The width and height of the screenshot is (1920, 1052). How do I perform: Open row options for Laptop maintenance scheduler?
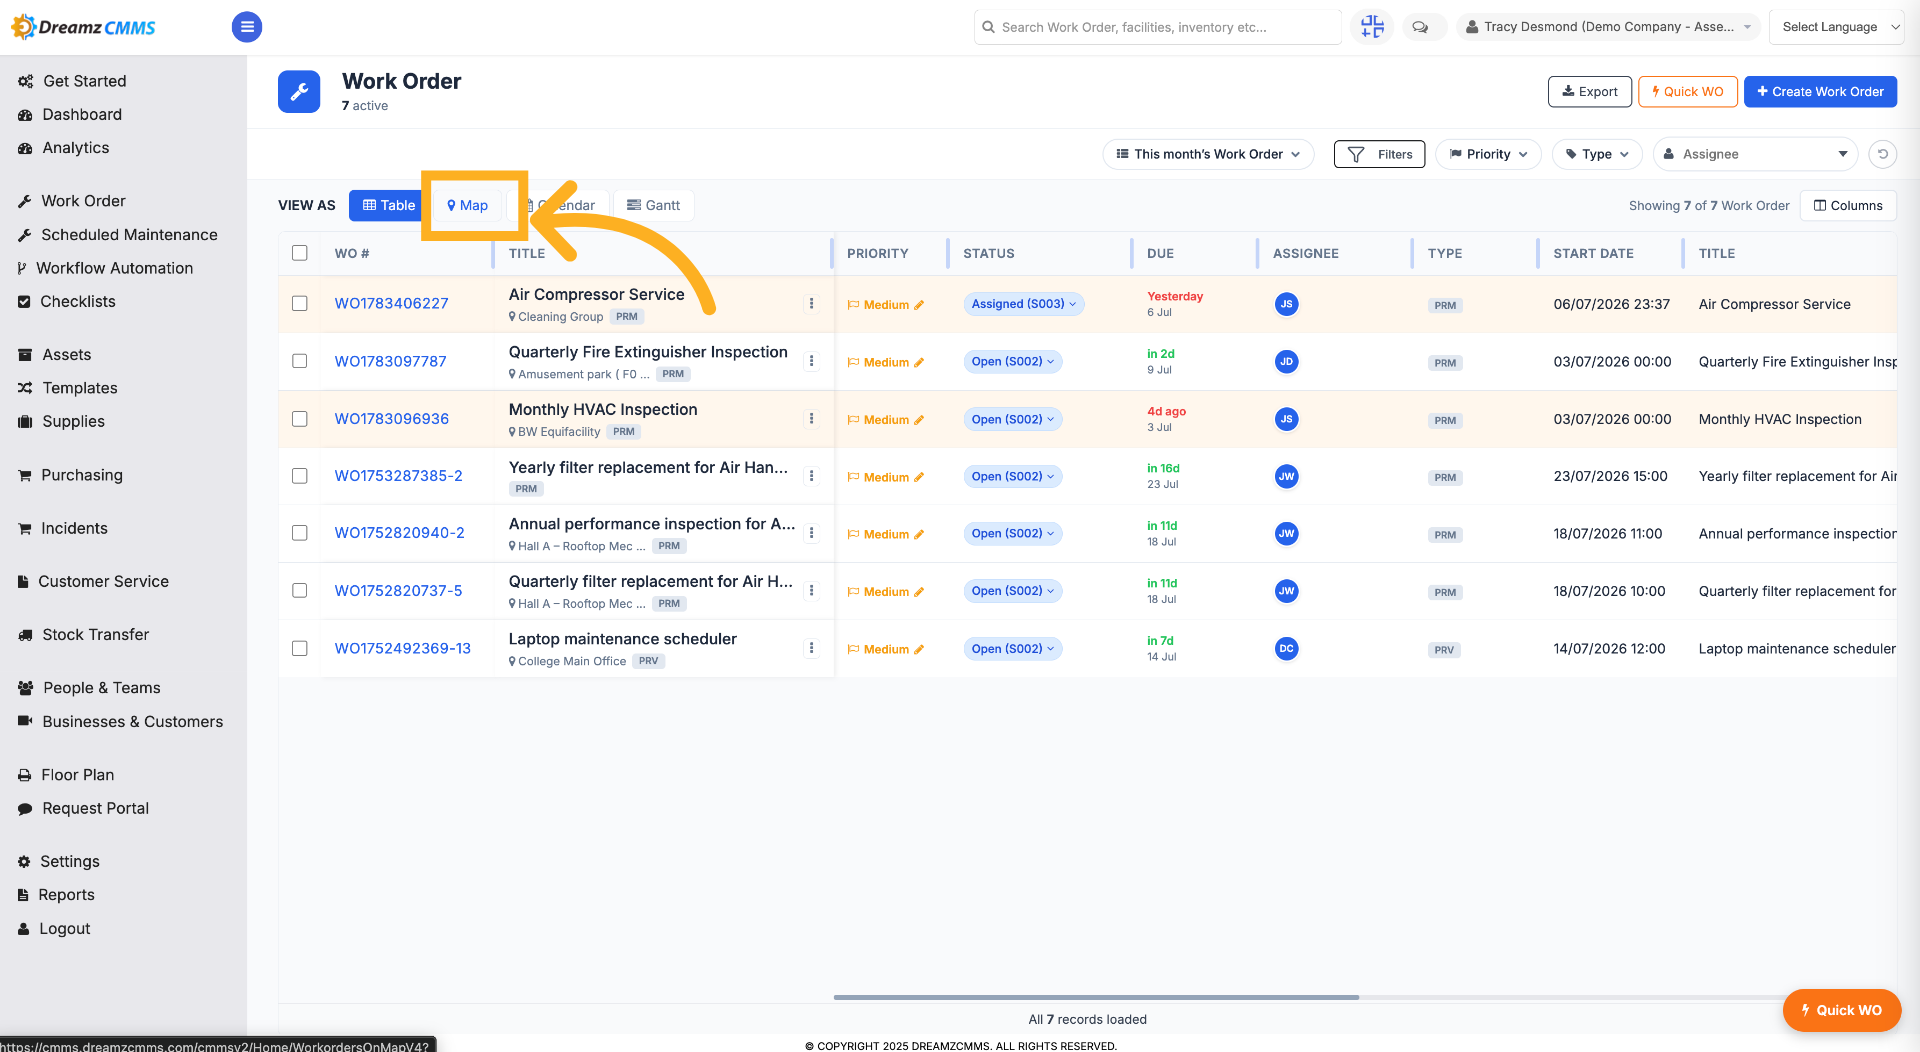(x=811, y=648)
